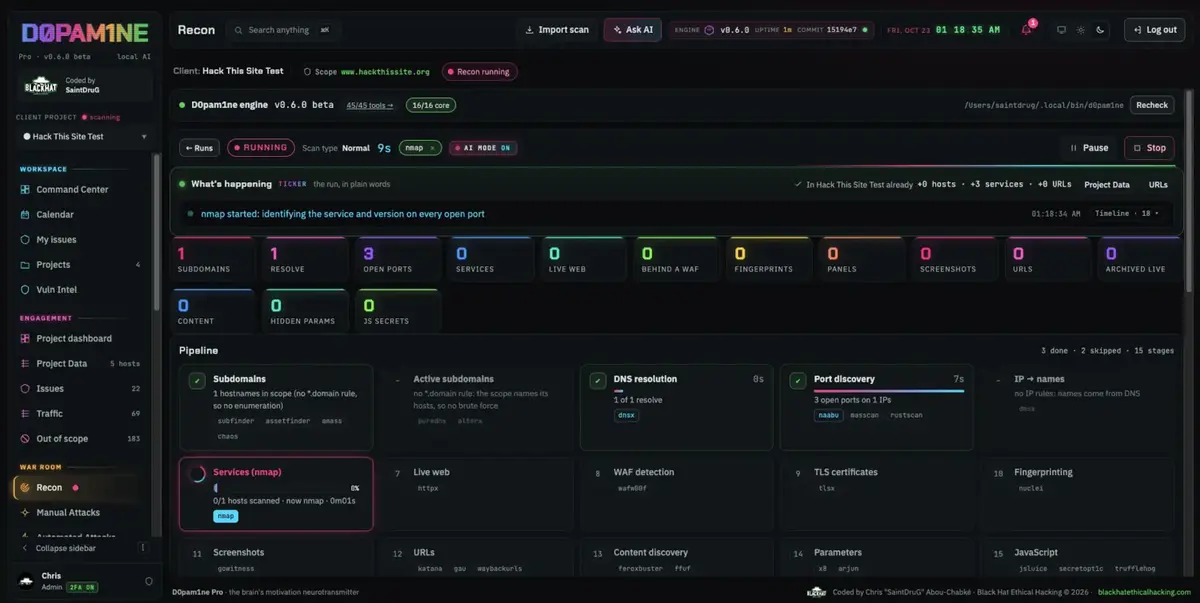Click the Port discovery stage checkmark

(x=797, y=381)
